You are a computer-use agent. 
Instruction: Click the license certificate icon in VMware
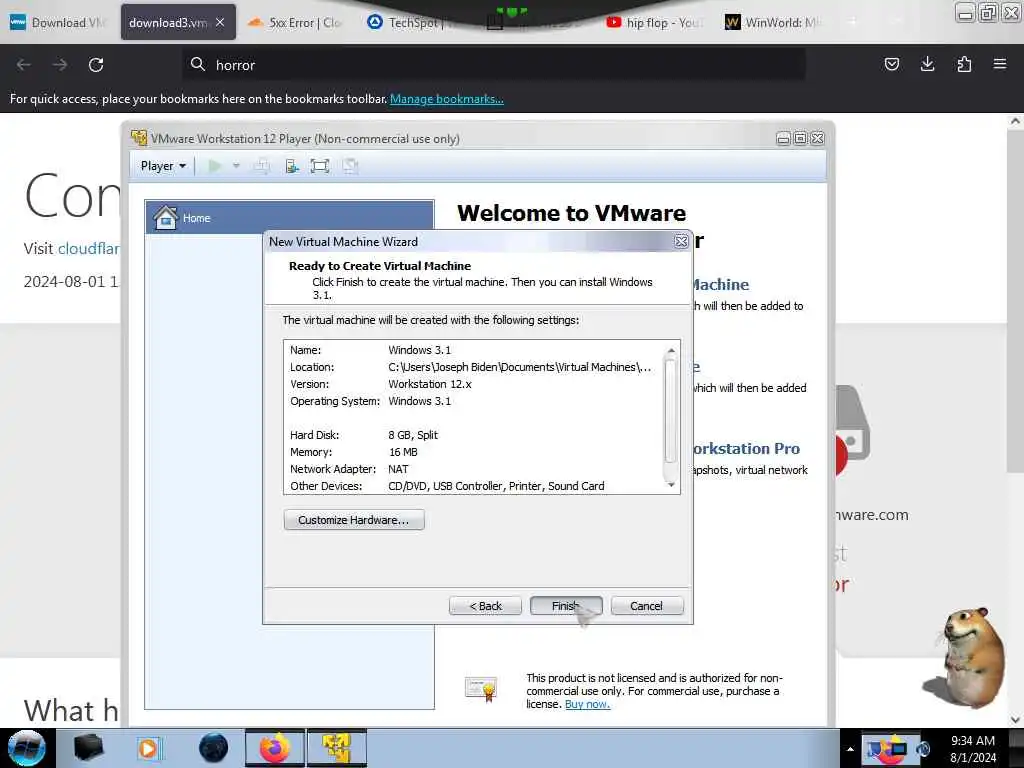(x=481, y=689)
